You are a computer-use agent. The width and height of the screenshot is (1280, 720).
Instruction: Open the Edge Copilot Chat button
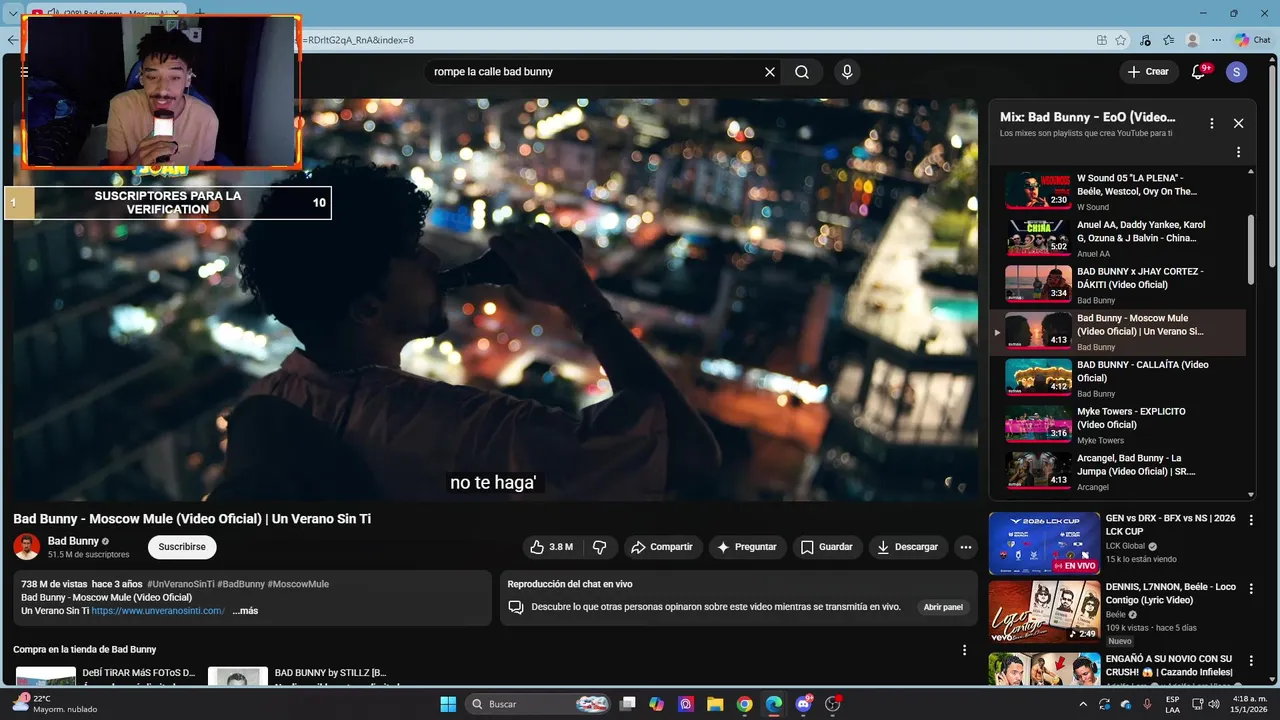coord(1253,40)
